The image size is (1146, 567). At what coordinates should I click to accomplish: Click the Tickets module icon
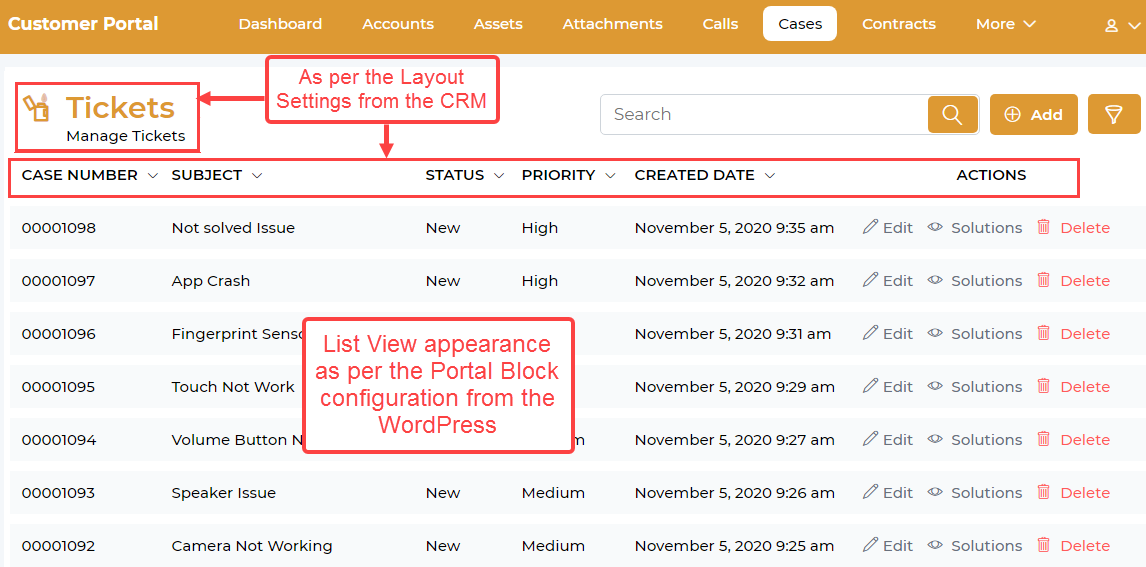pos(37,108)
